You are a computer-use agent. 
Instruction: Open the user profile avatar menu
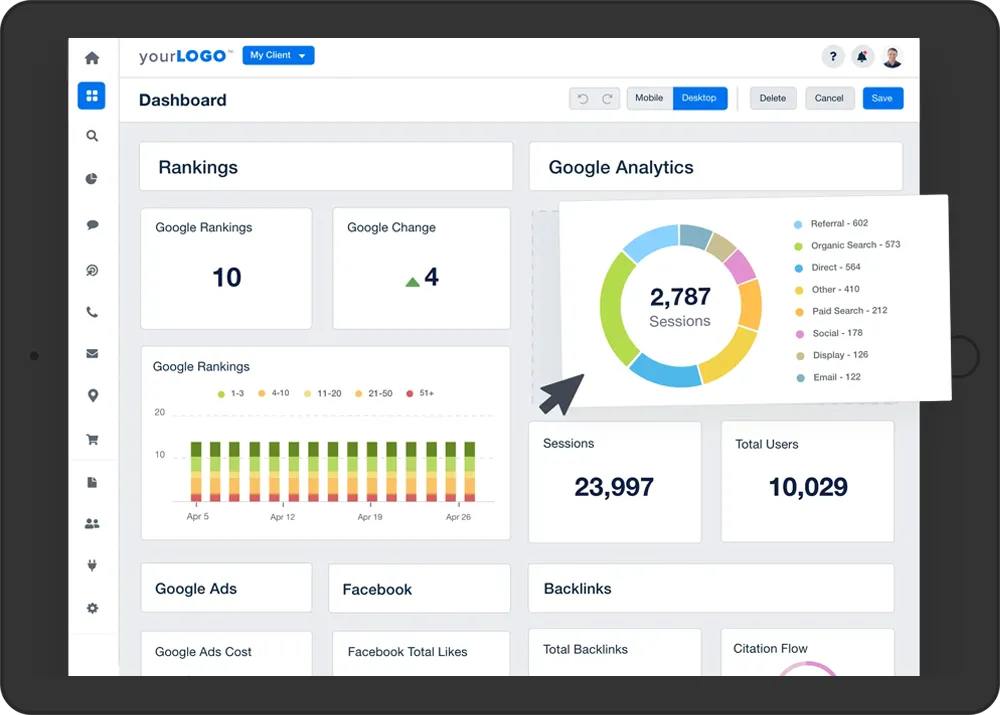point(892,57)
